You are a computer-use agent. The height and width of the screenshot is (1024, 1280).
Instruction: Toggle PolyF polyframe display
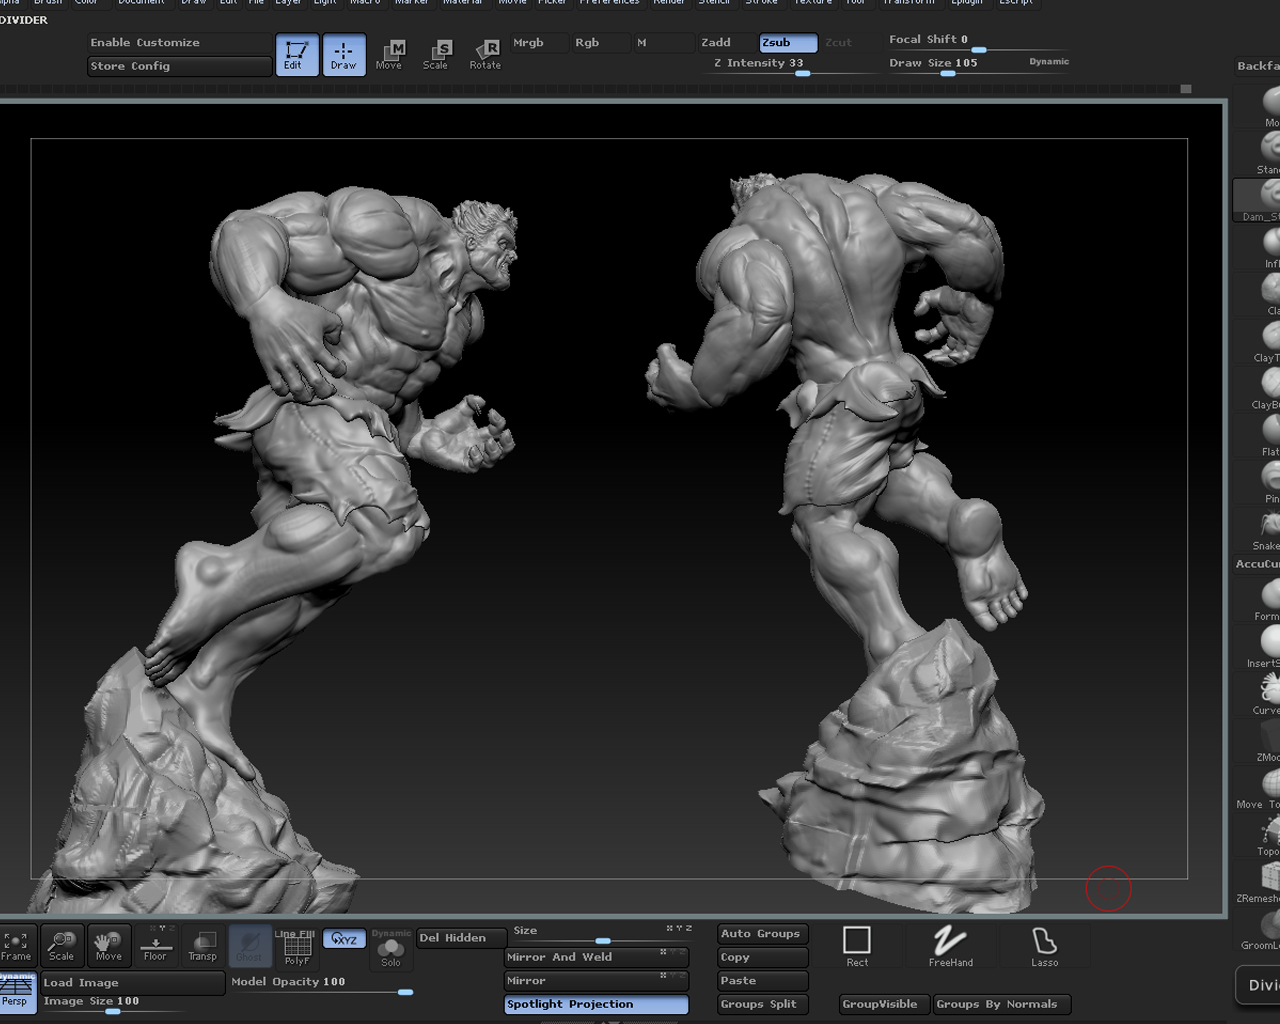pyautogui.click(x=297, y=948)
